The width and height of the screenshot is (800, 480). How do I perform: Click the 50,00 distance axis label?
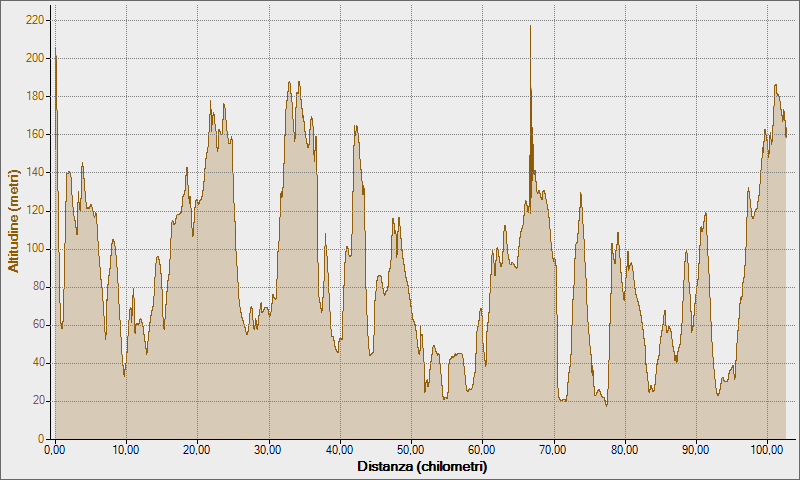click(x=411, y=450)
